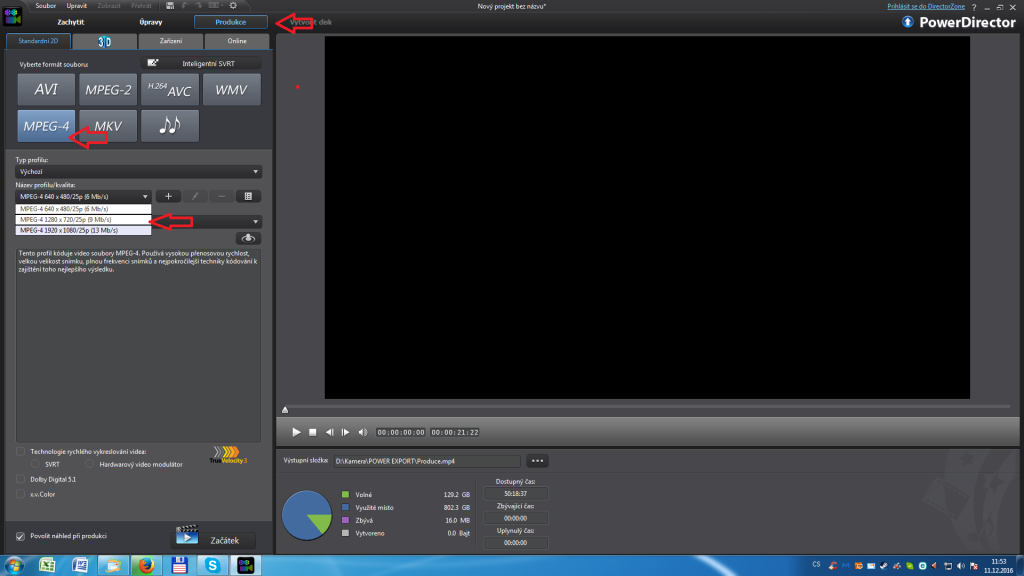Tick the x.v.Color checkbox
This screenshot has width=1024, height=576.
coord(22,493)
